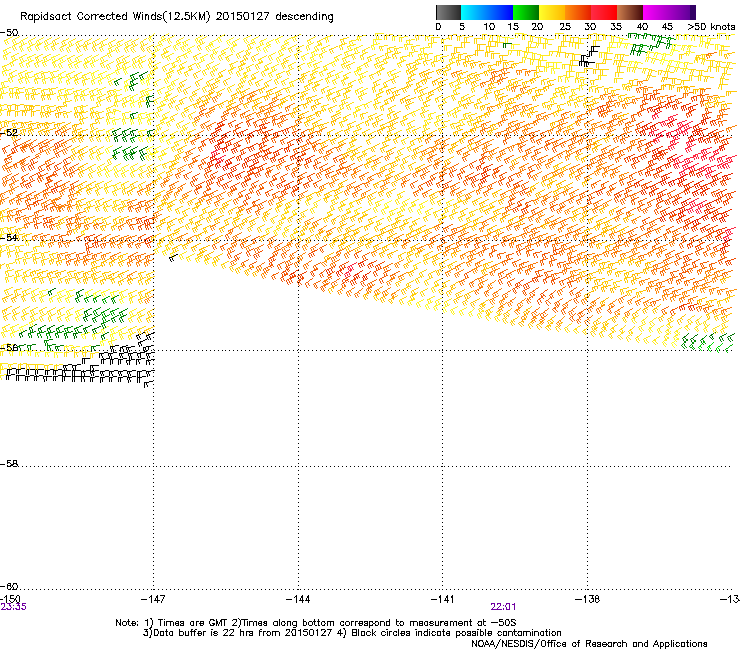Viewport: 740px width, 650px height.
Task: Click the 'Data buffer is 22 hrs' note line
Action: click(352, 633)
